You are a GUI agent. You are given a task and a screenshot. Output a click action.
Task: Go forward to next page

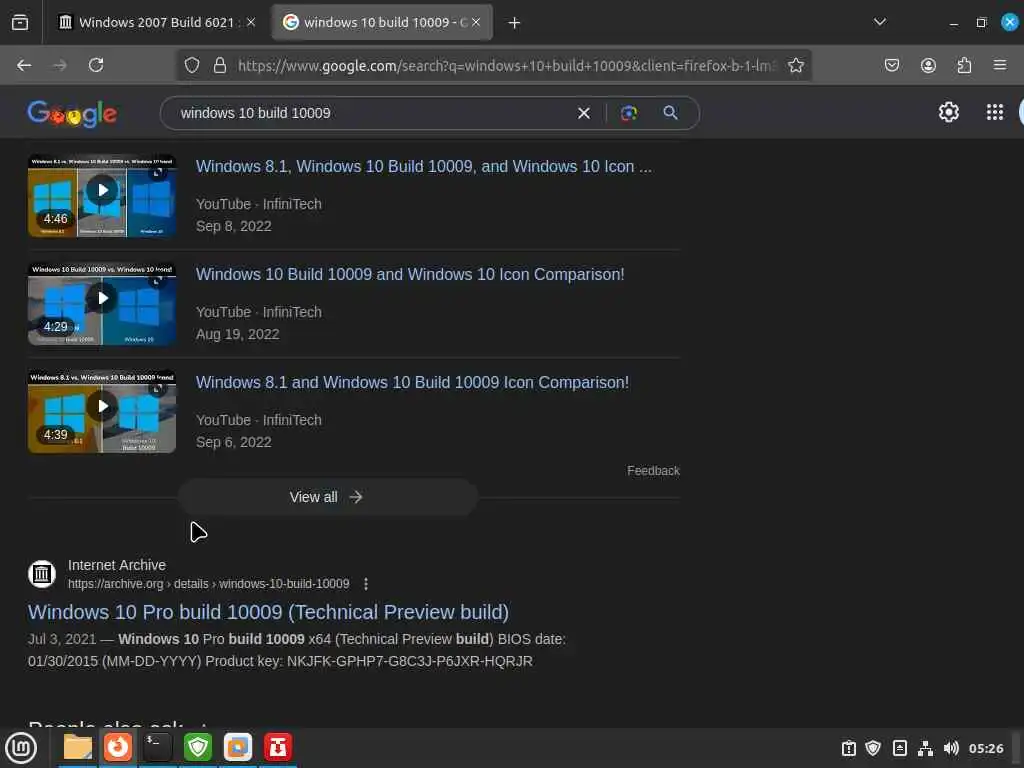(59, 65)
